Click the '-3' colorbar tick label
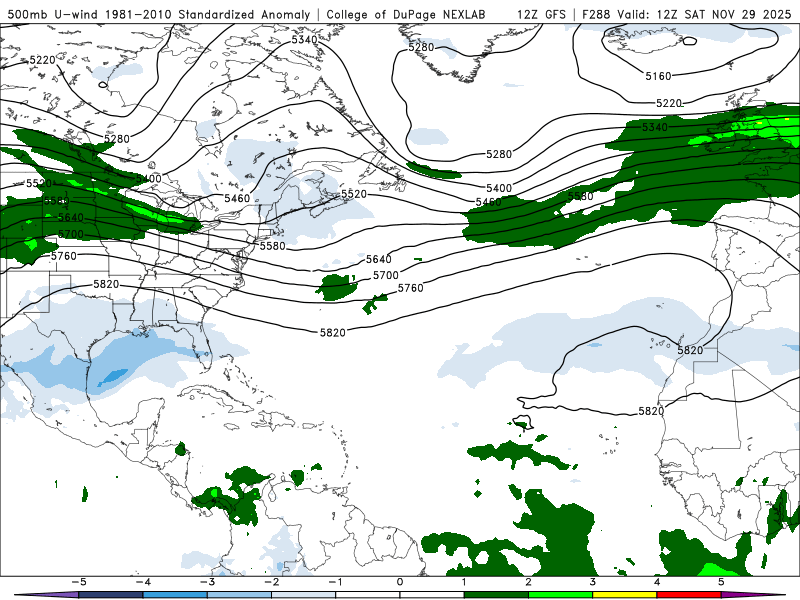Image resolution: width=800 pixels, height=600 pixels. point(207,582)
